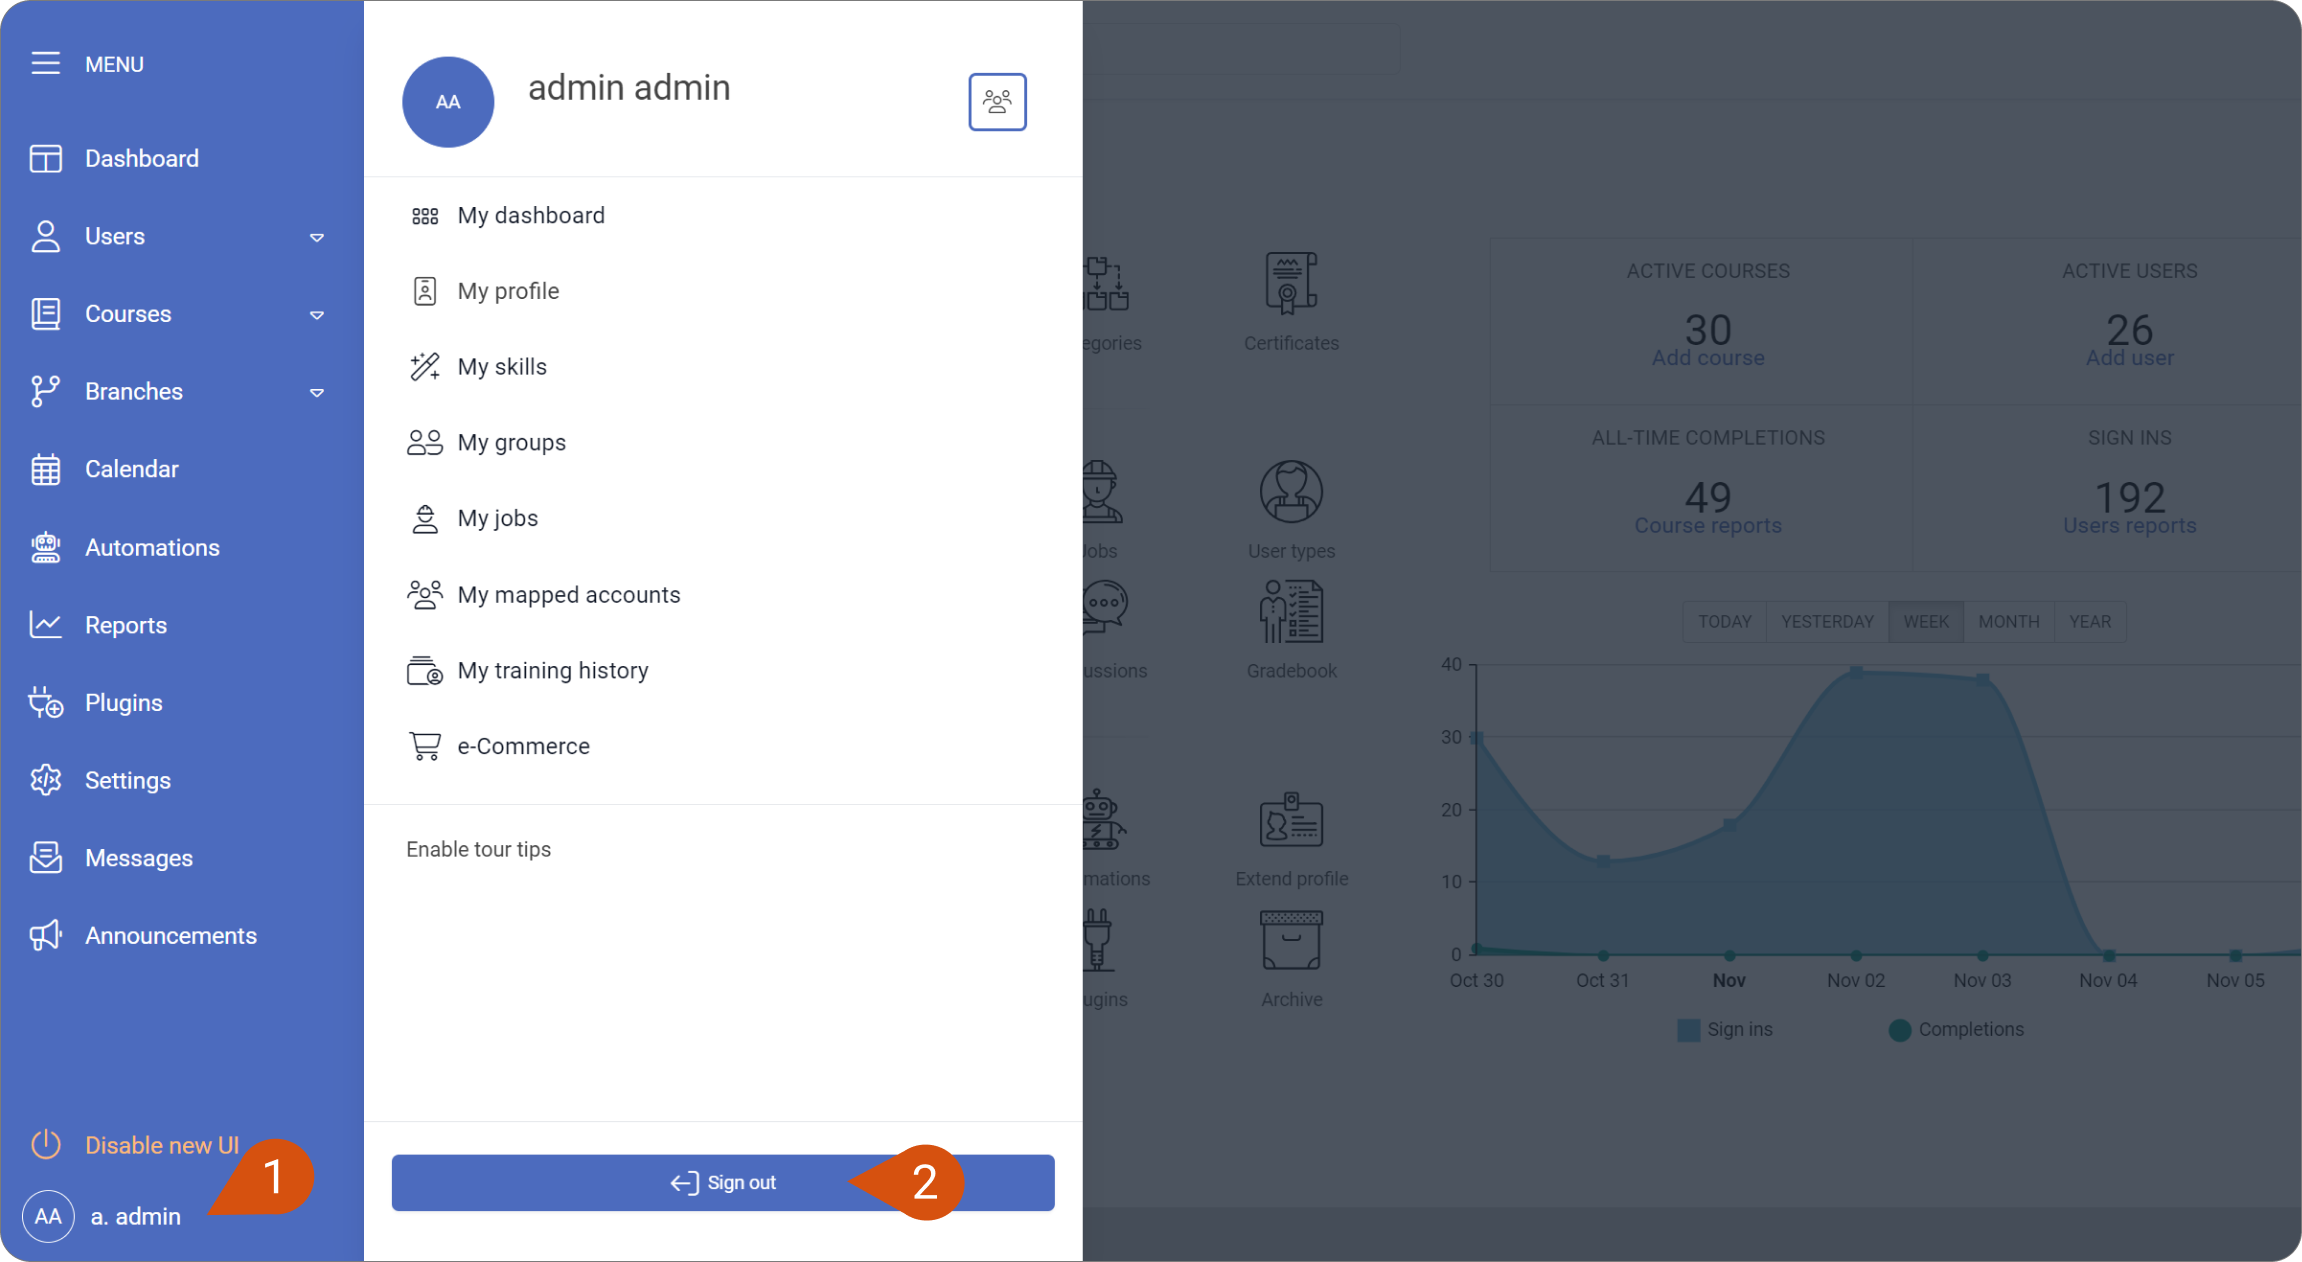Open the Plugins section
The image size is (2302, 1262).
point(122,701)
